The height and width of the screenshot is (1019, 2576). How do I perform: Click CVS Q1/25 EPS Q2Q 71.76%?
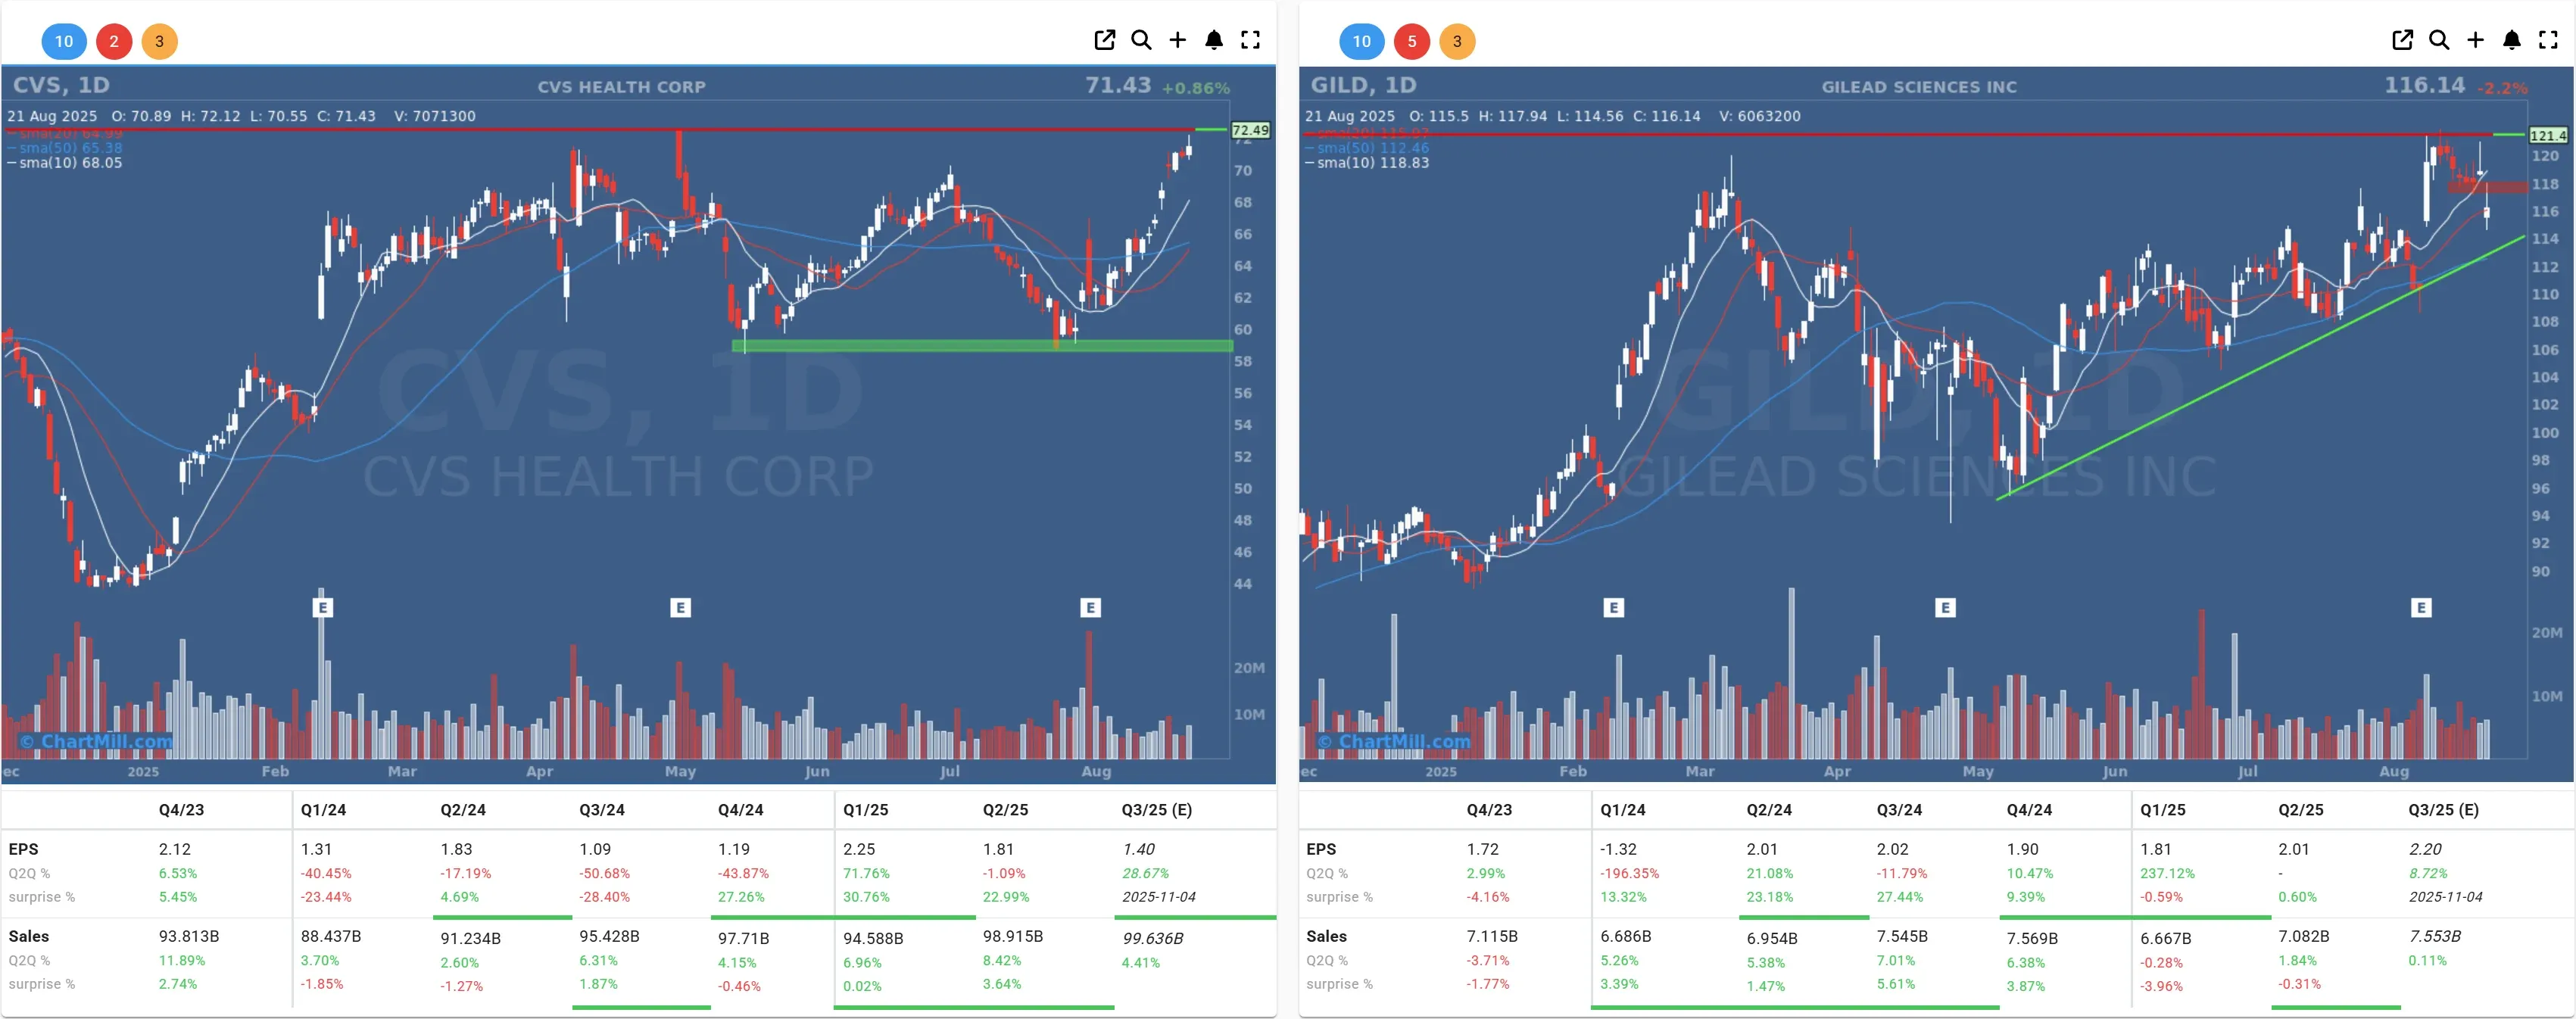866,873
